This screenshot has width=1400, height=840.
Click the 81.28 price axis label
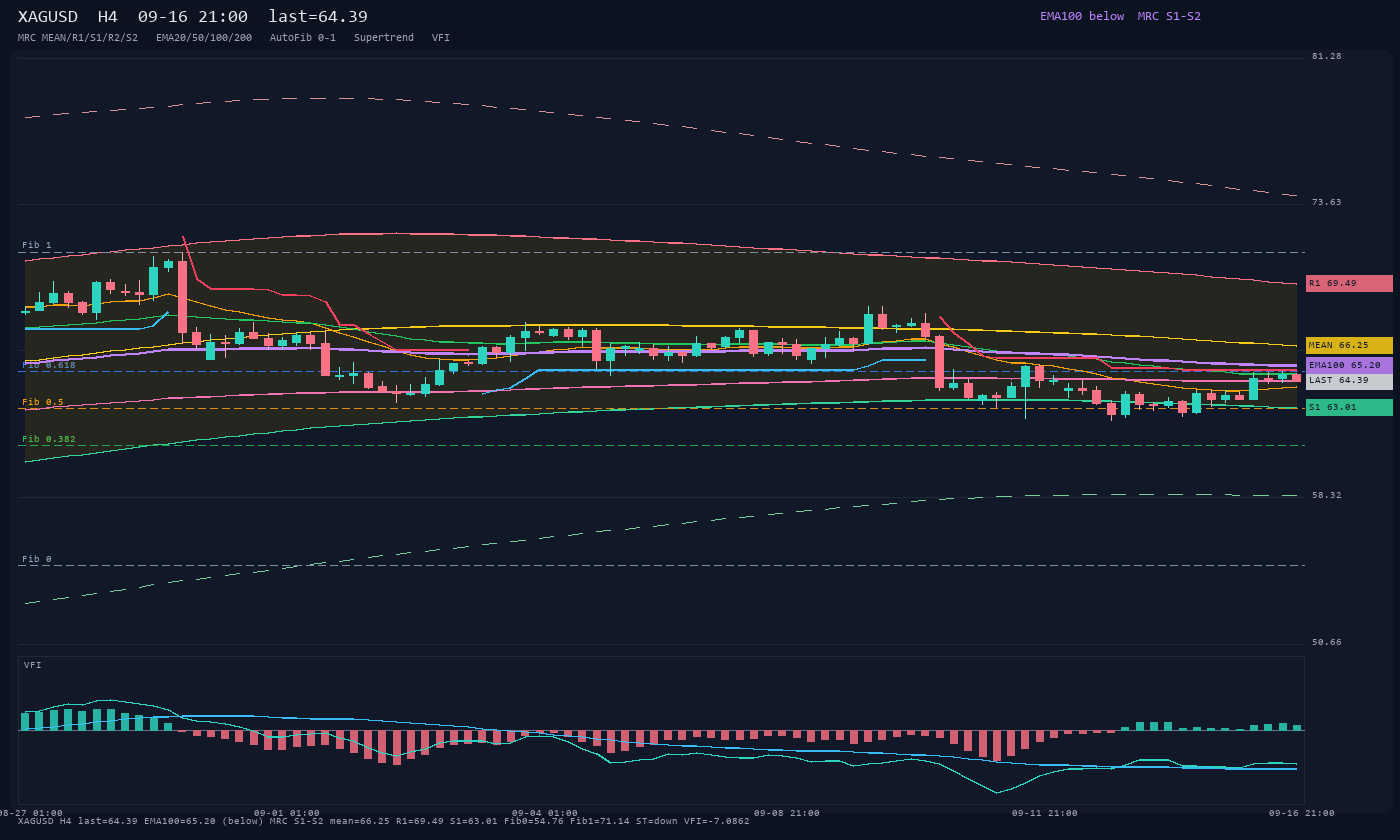[1327, 56]
